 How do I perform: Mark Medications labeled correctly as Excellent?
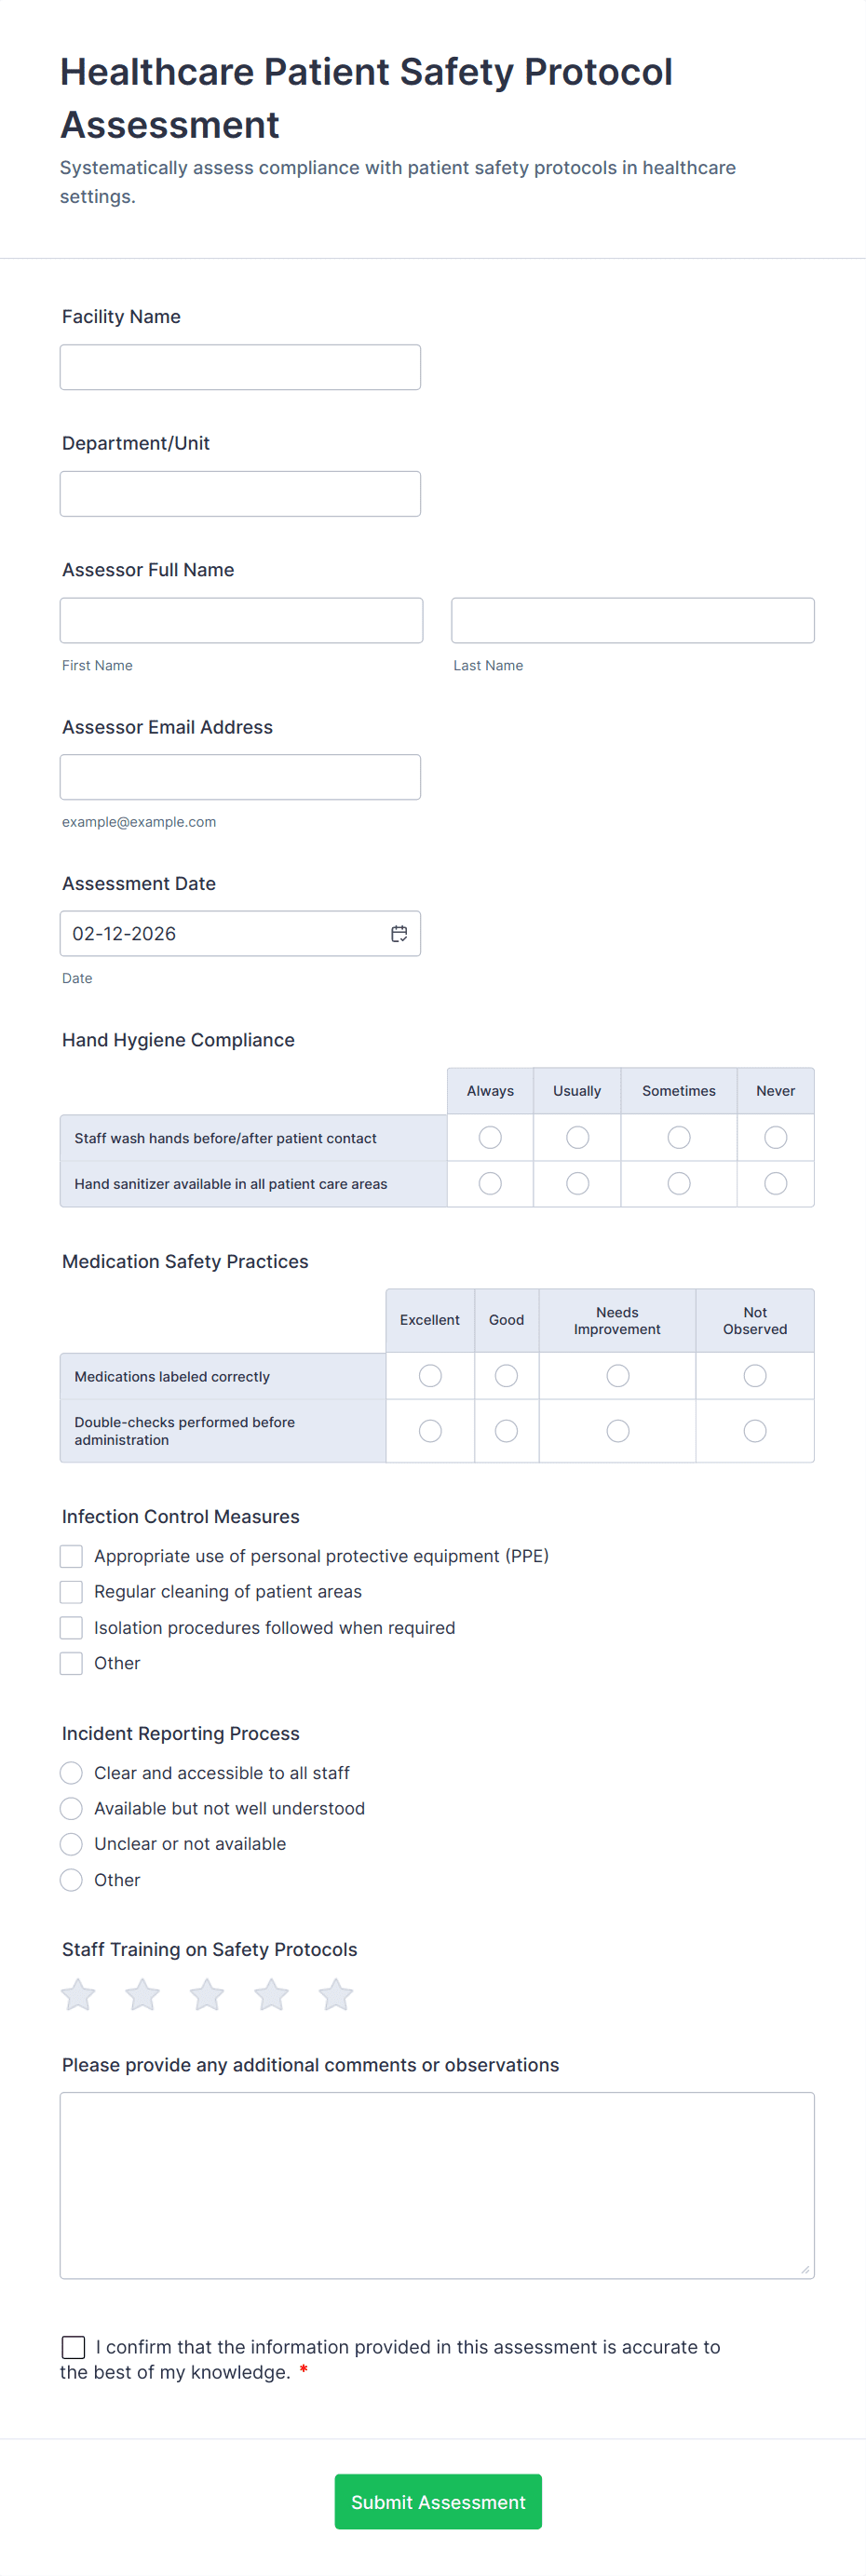[x=430, y=1376]
